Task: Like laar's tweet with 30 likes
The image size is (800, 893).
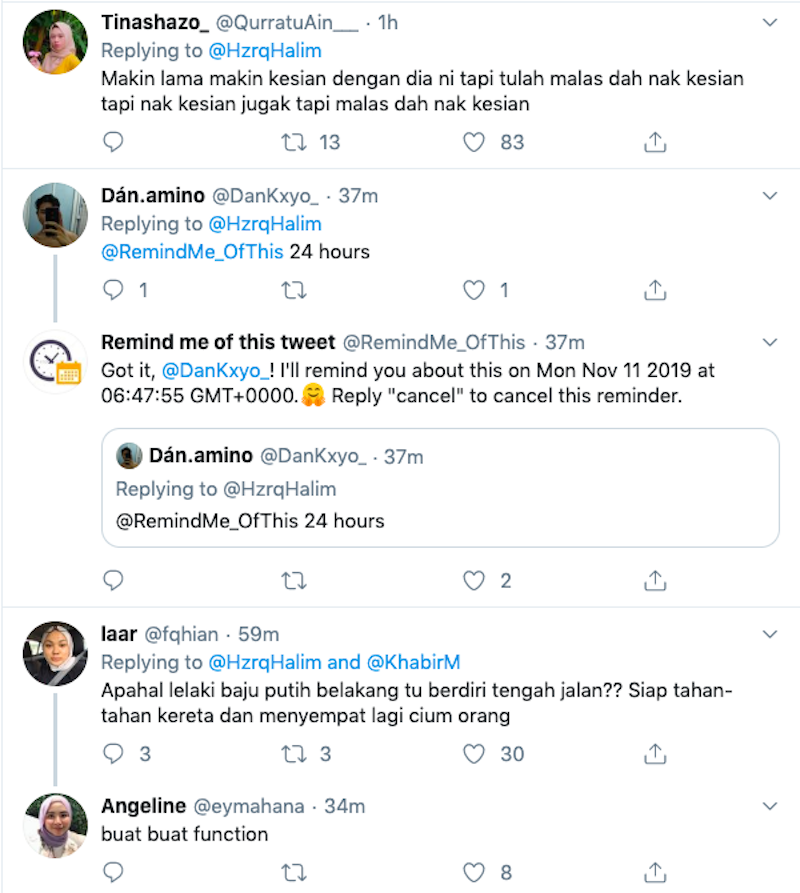Action: 475,753
